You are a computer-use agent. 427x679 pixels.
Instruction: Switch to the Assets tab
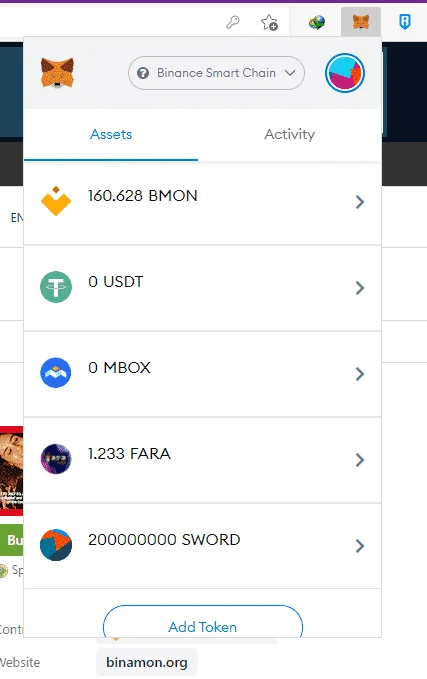click(111, 134)
